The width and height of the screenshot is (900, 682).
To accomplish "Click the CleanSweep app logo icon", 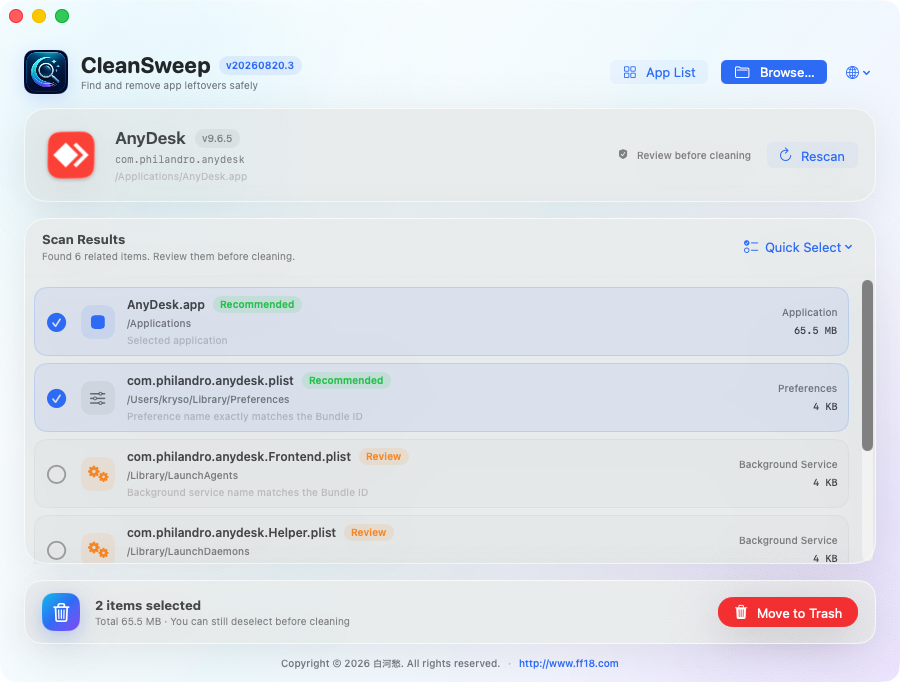I will 46,72.
